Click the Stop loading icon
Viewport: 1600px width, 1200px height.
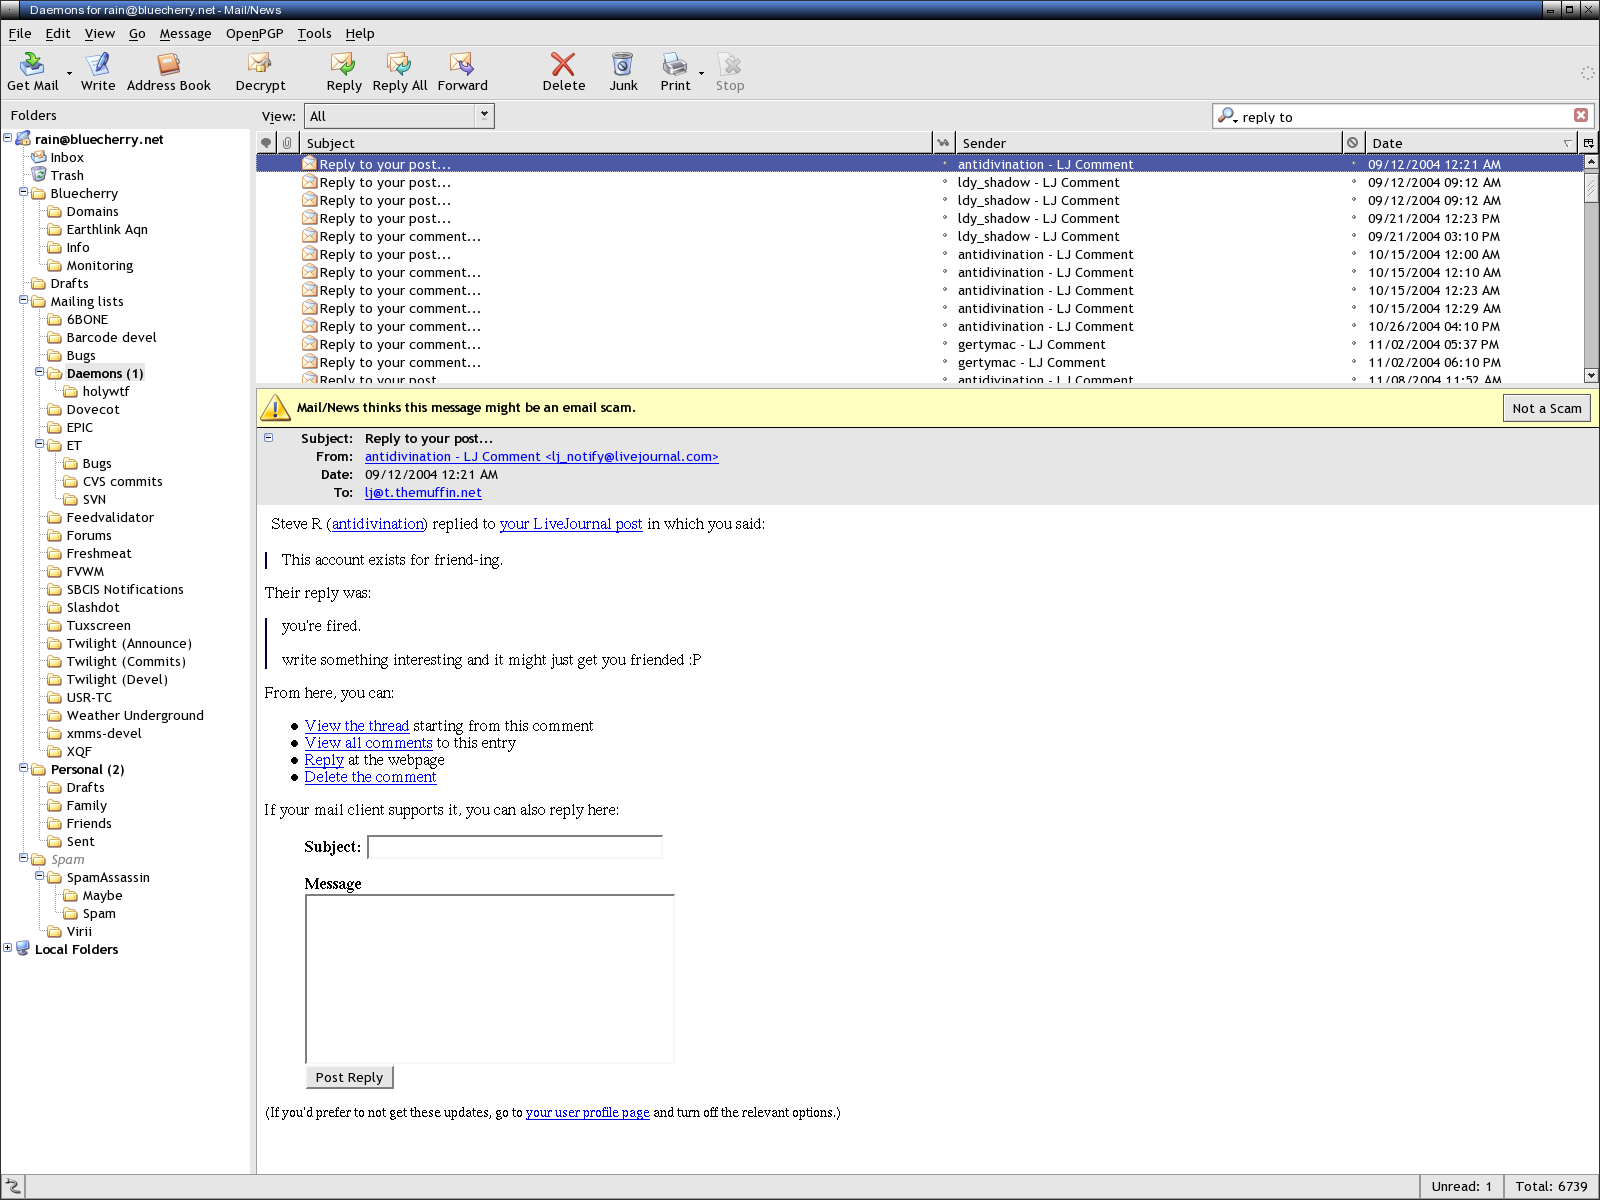(x=730, y=64)
